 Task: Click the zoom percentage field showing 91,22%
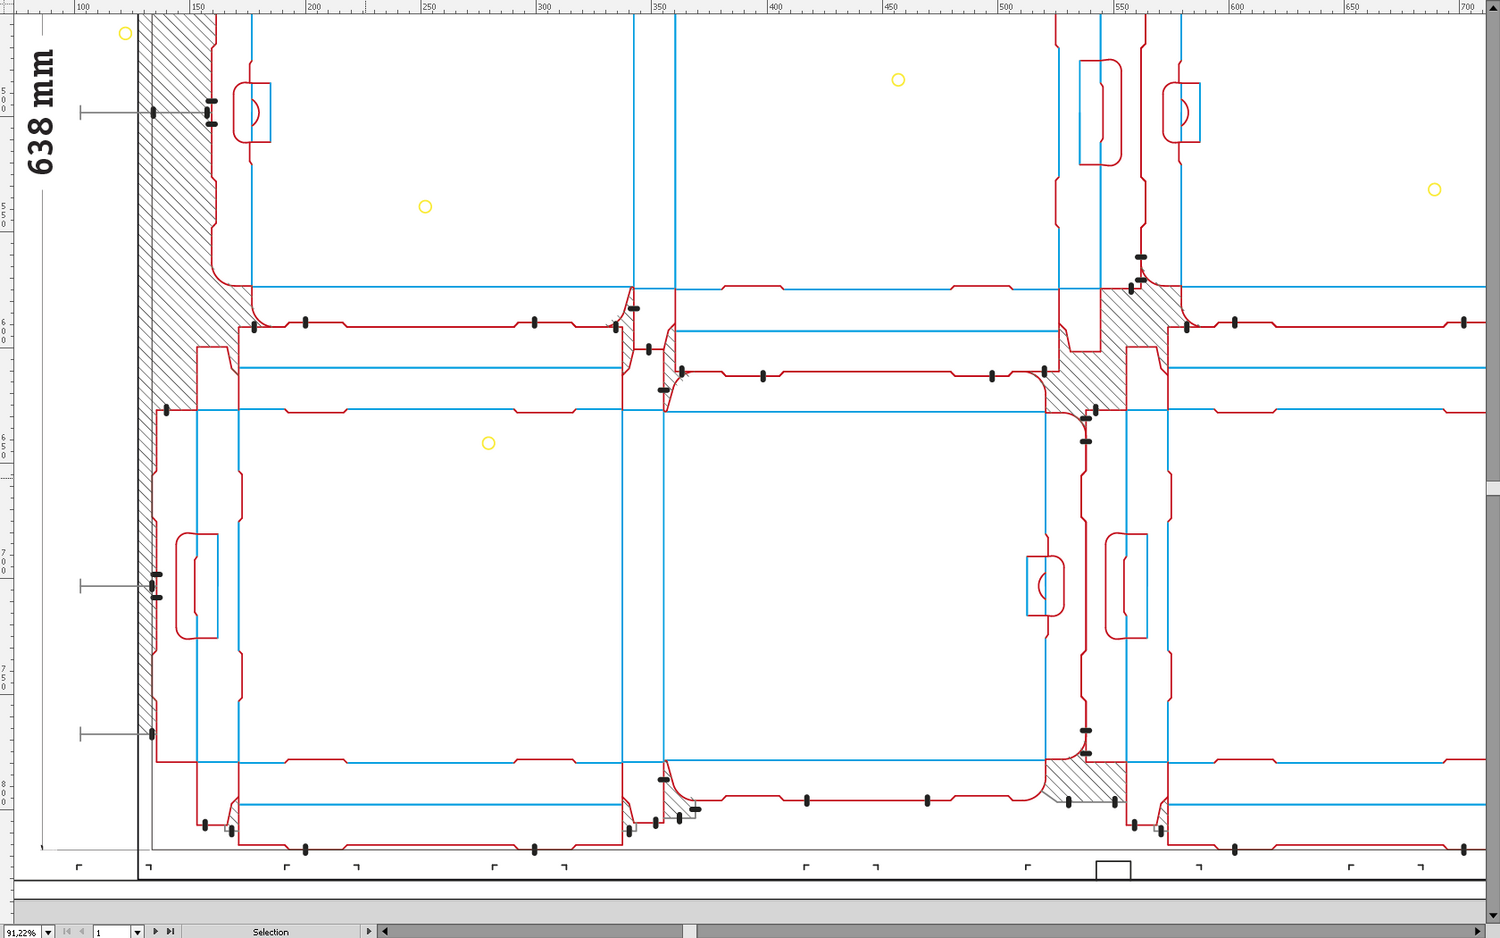(x=21, y=932)
